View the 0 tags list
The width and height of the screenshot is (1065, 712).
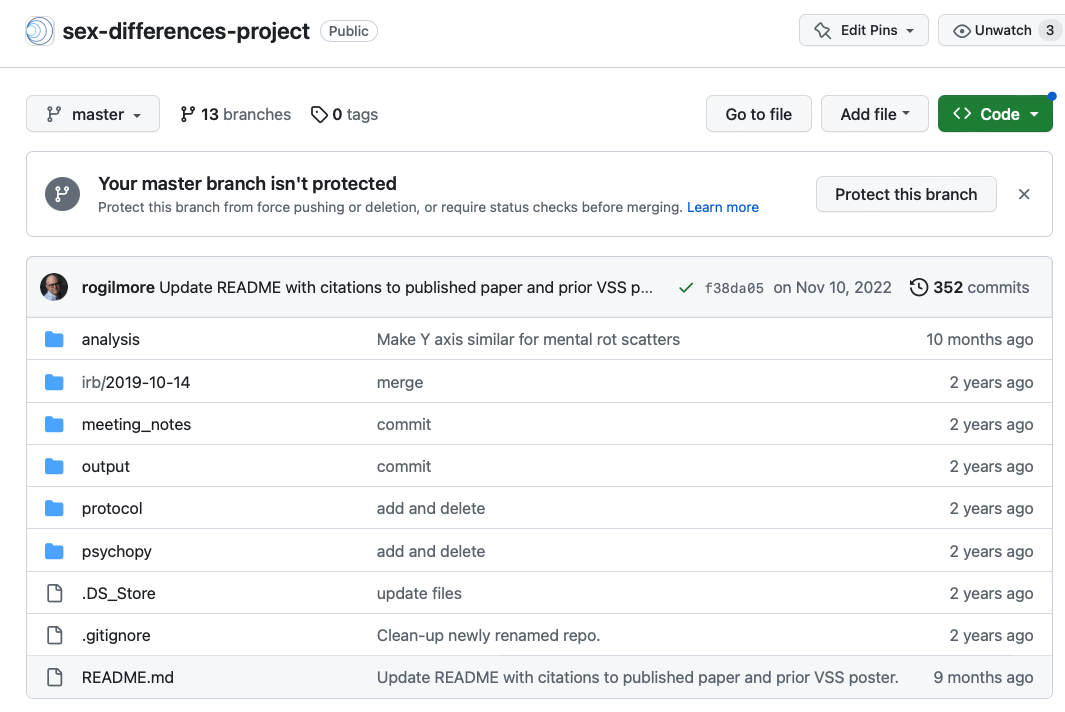(x=344, y=115)
